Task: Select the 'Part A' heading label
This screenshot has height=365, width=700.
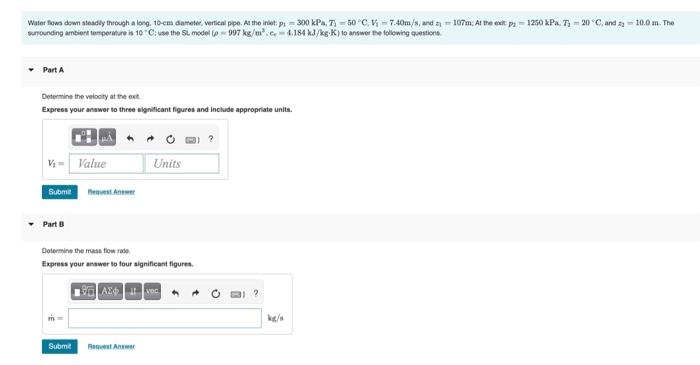Action: pyautogui.click(x=53, y=70)
